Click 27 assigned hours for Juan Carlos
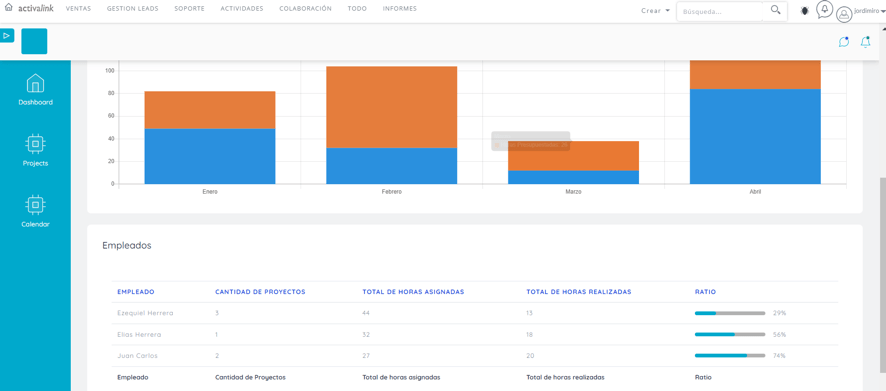886x391 pixels. coord(366,356)
